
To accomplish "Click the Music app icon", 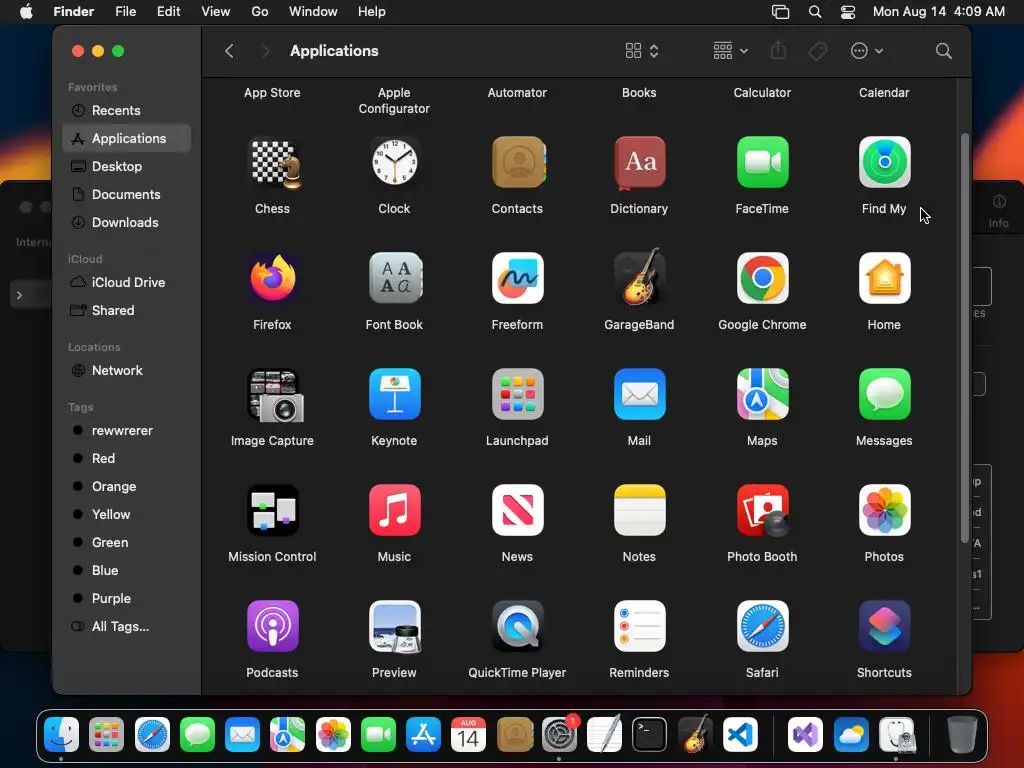I will [x=394, y=510].
